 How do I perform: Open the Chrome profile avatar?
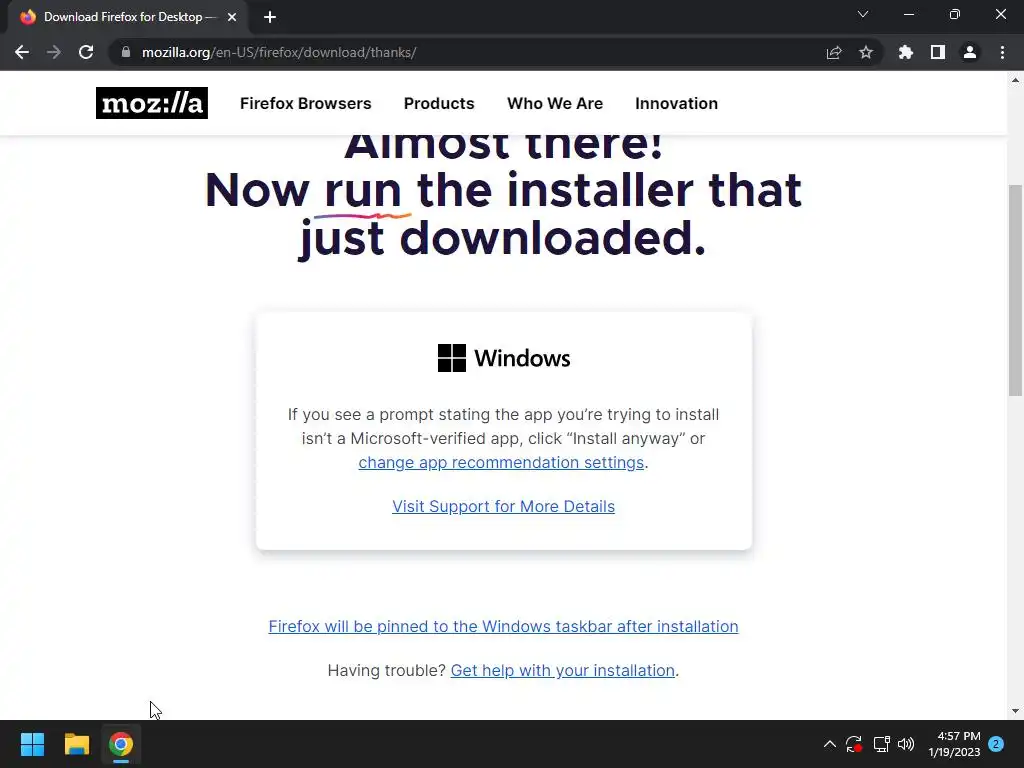[970, 52]
